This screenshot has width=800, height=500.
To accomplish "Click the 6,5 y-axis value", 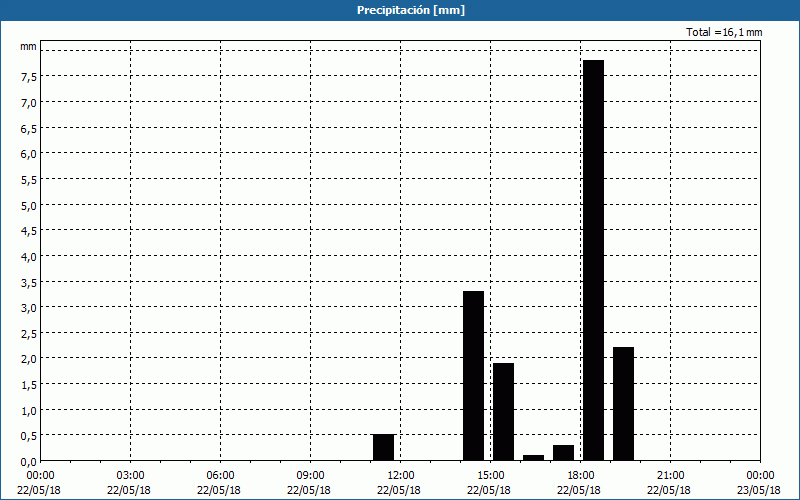I will click(x=29, y=128).
